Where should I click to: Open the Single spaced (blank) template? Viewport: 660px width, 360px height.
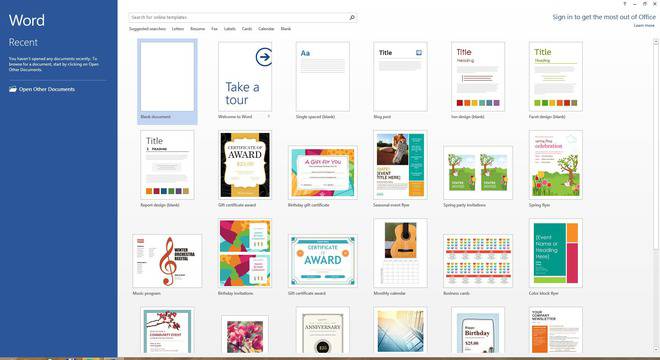pos(322,77)
